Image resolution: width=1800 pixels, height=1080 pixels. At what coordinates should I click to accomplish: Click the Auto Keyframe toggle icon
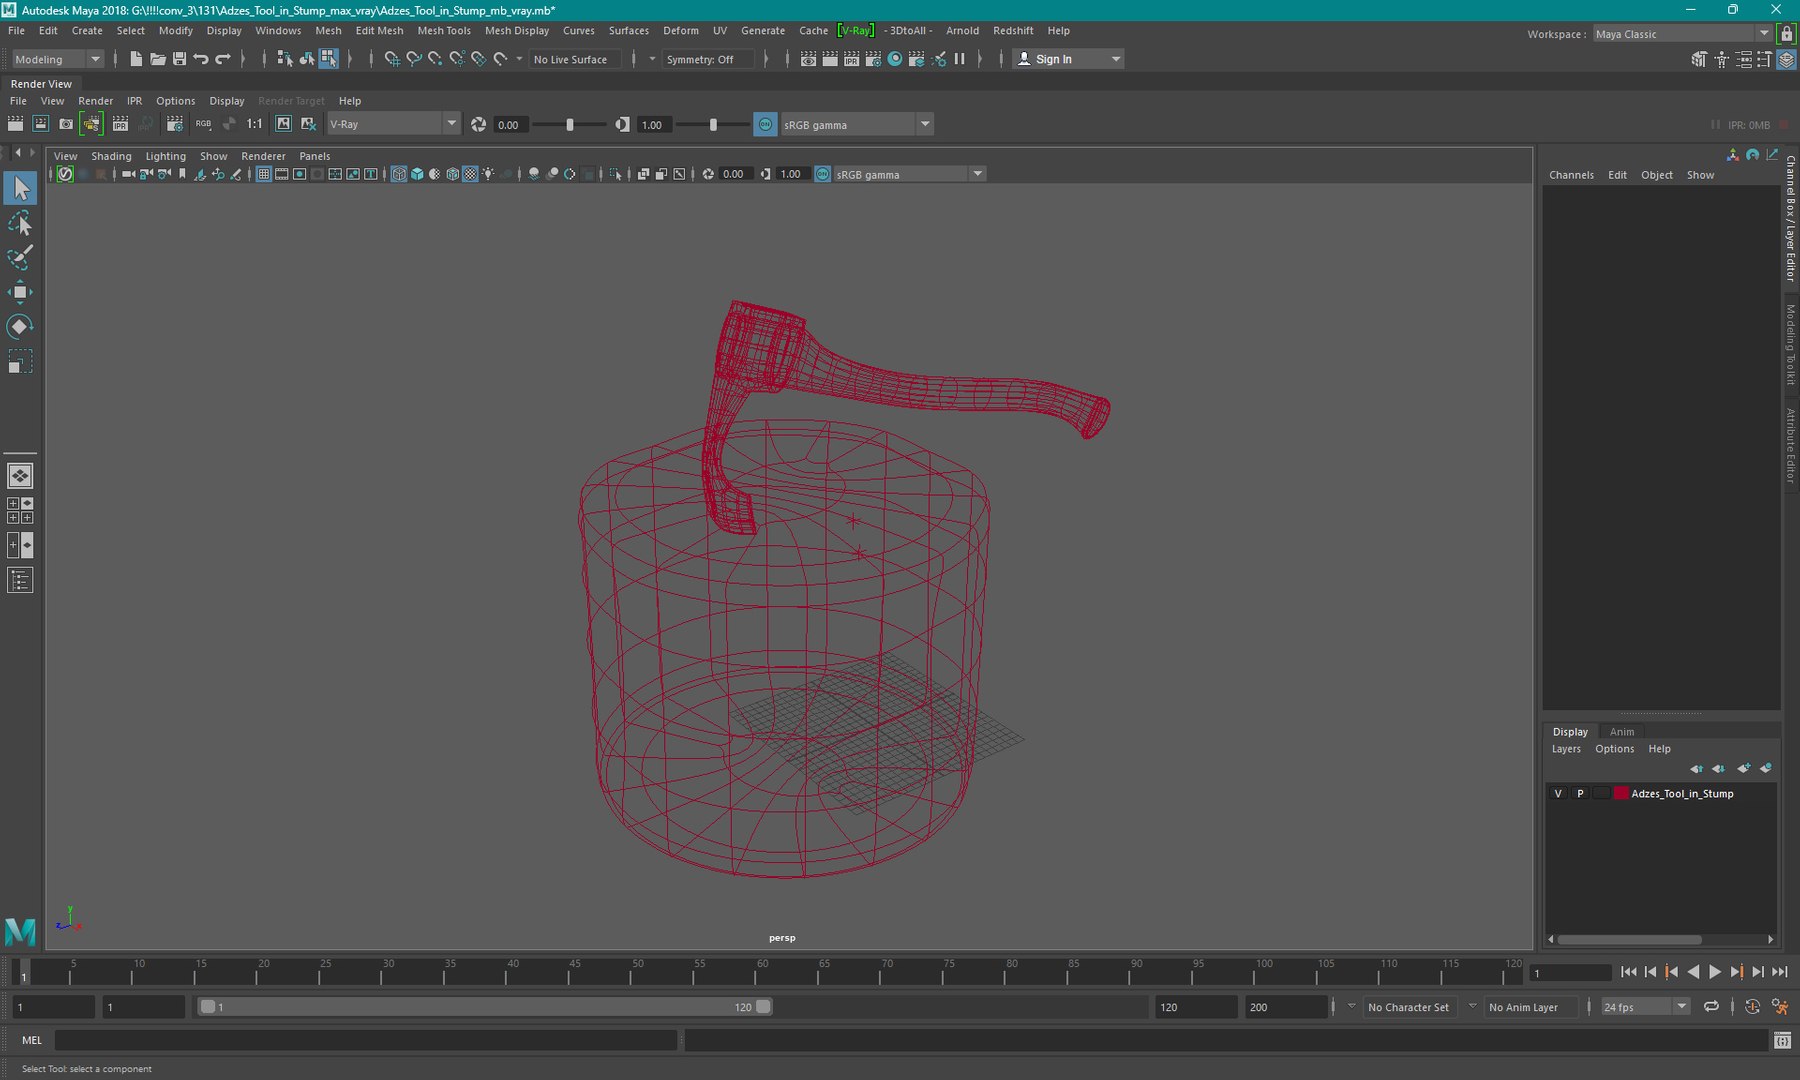(x=1752, y=1007)
